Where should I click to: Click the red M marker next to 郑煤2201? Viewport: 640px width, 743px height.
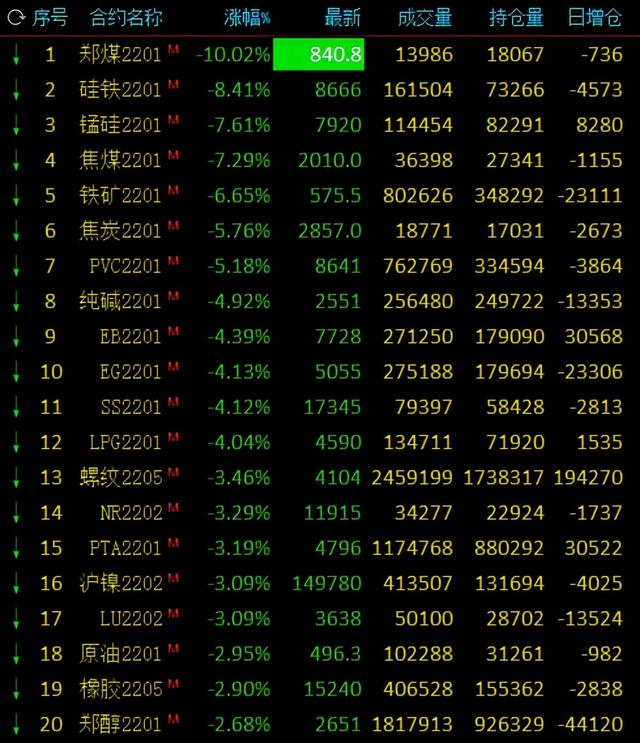click(x=173, y=49)
